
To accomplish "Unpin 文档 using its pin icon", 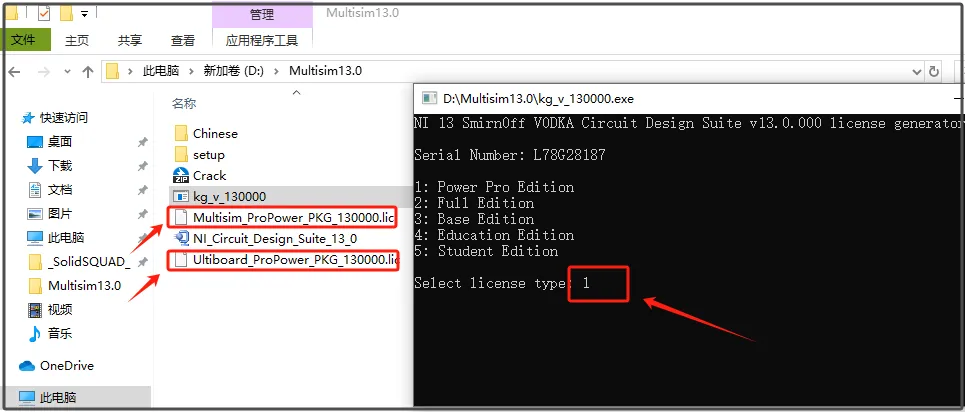I will [142, 190].
